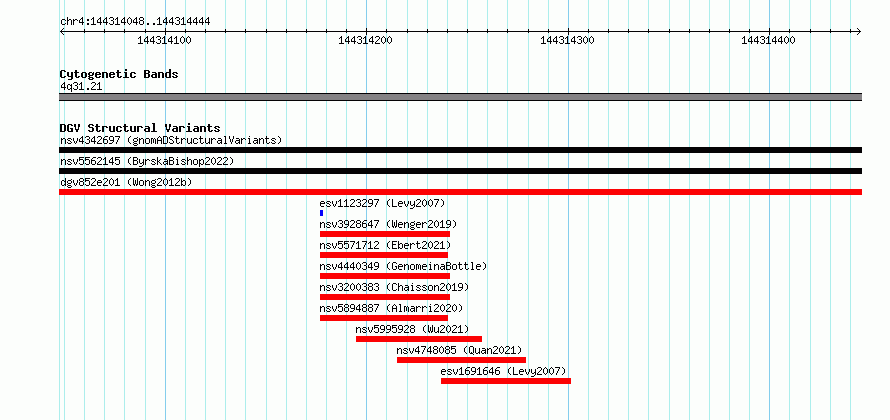Select the long red bar under dgv852e201
This screenshot has width=890, height=420.
[460, 192]
